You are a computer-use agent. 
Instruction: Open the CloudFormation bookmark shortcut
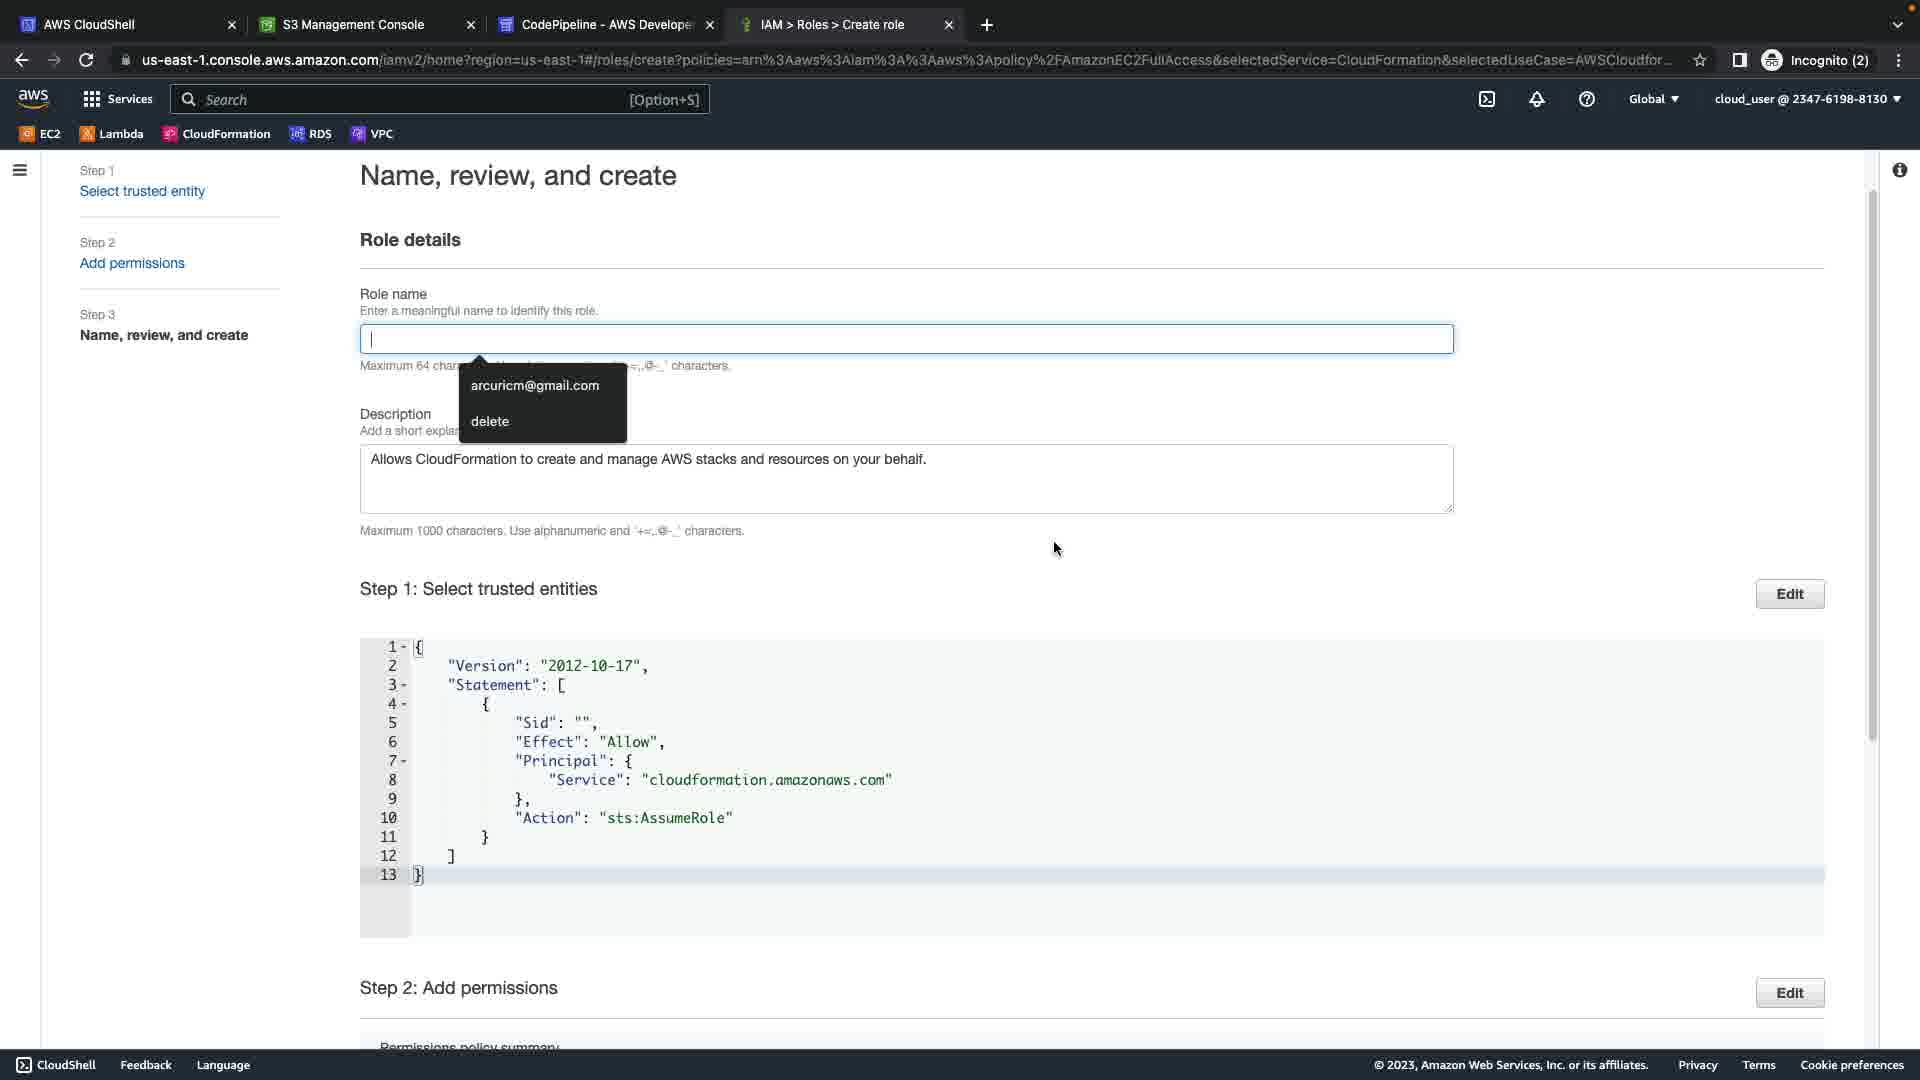217,134
